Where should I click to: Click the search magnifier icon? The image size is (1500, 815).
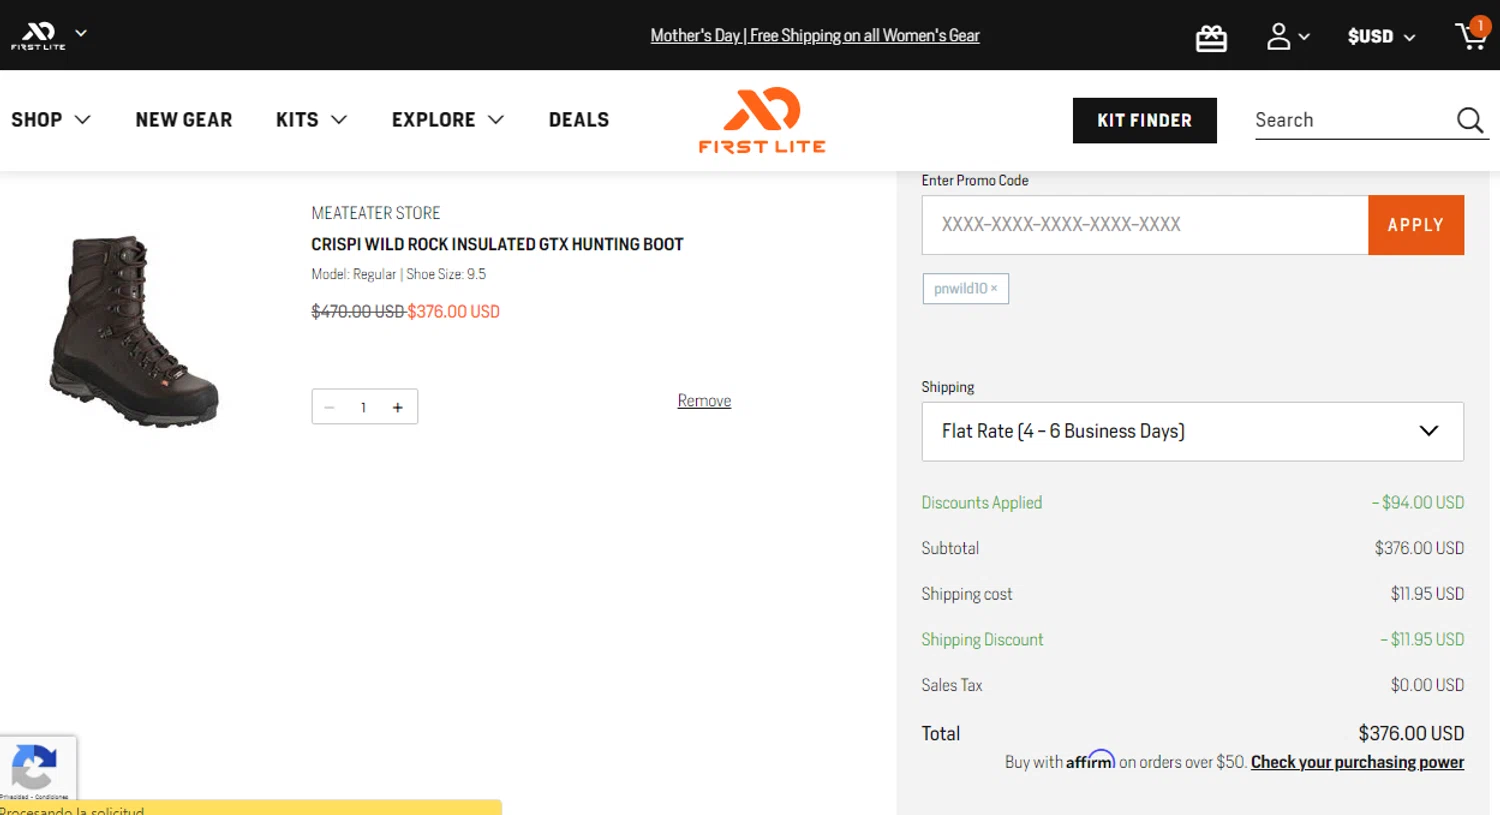(1469, 121)
